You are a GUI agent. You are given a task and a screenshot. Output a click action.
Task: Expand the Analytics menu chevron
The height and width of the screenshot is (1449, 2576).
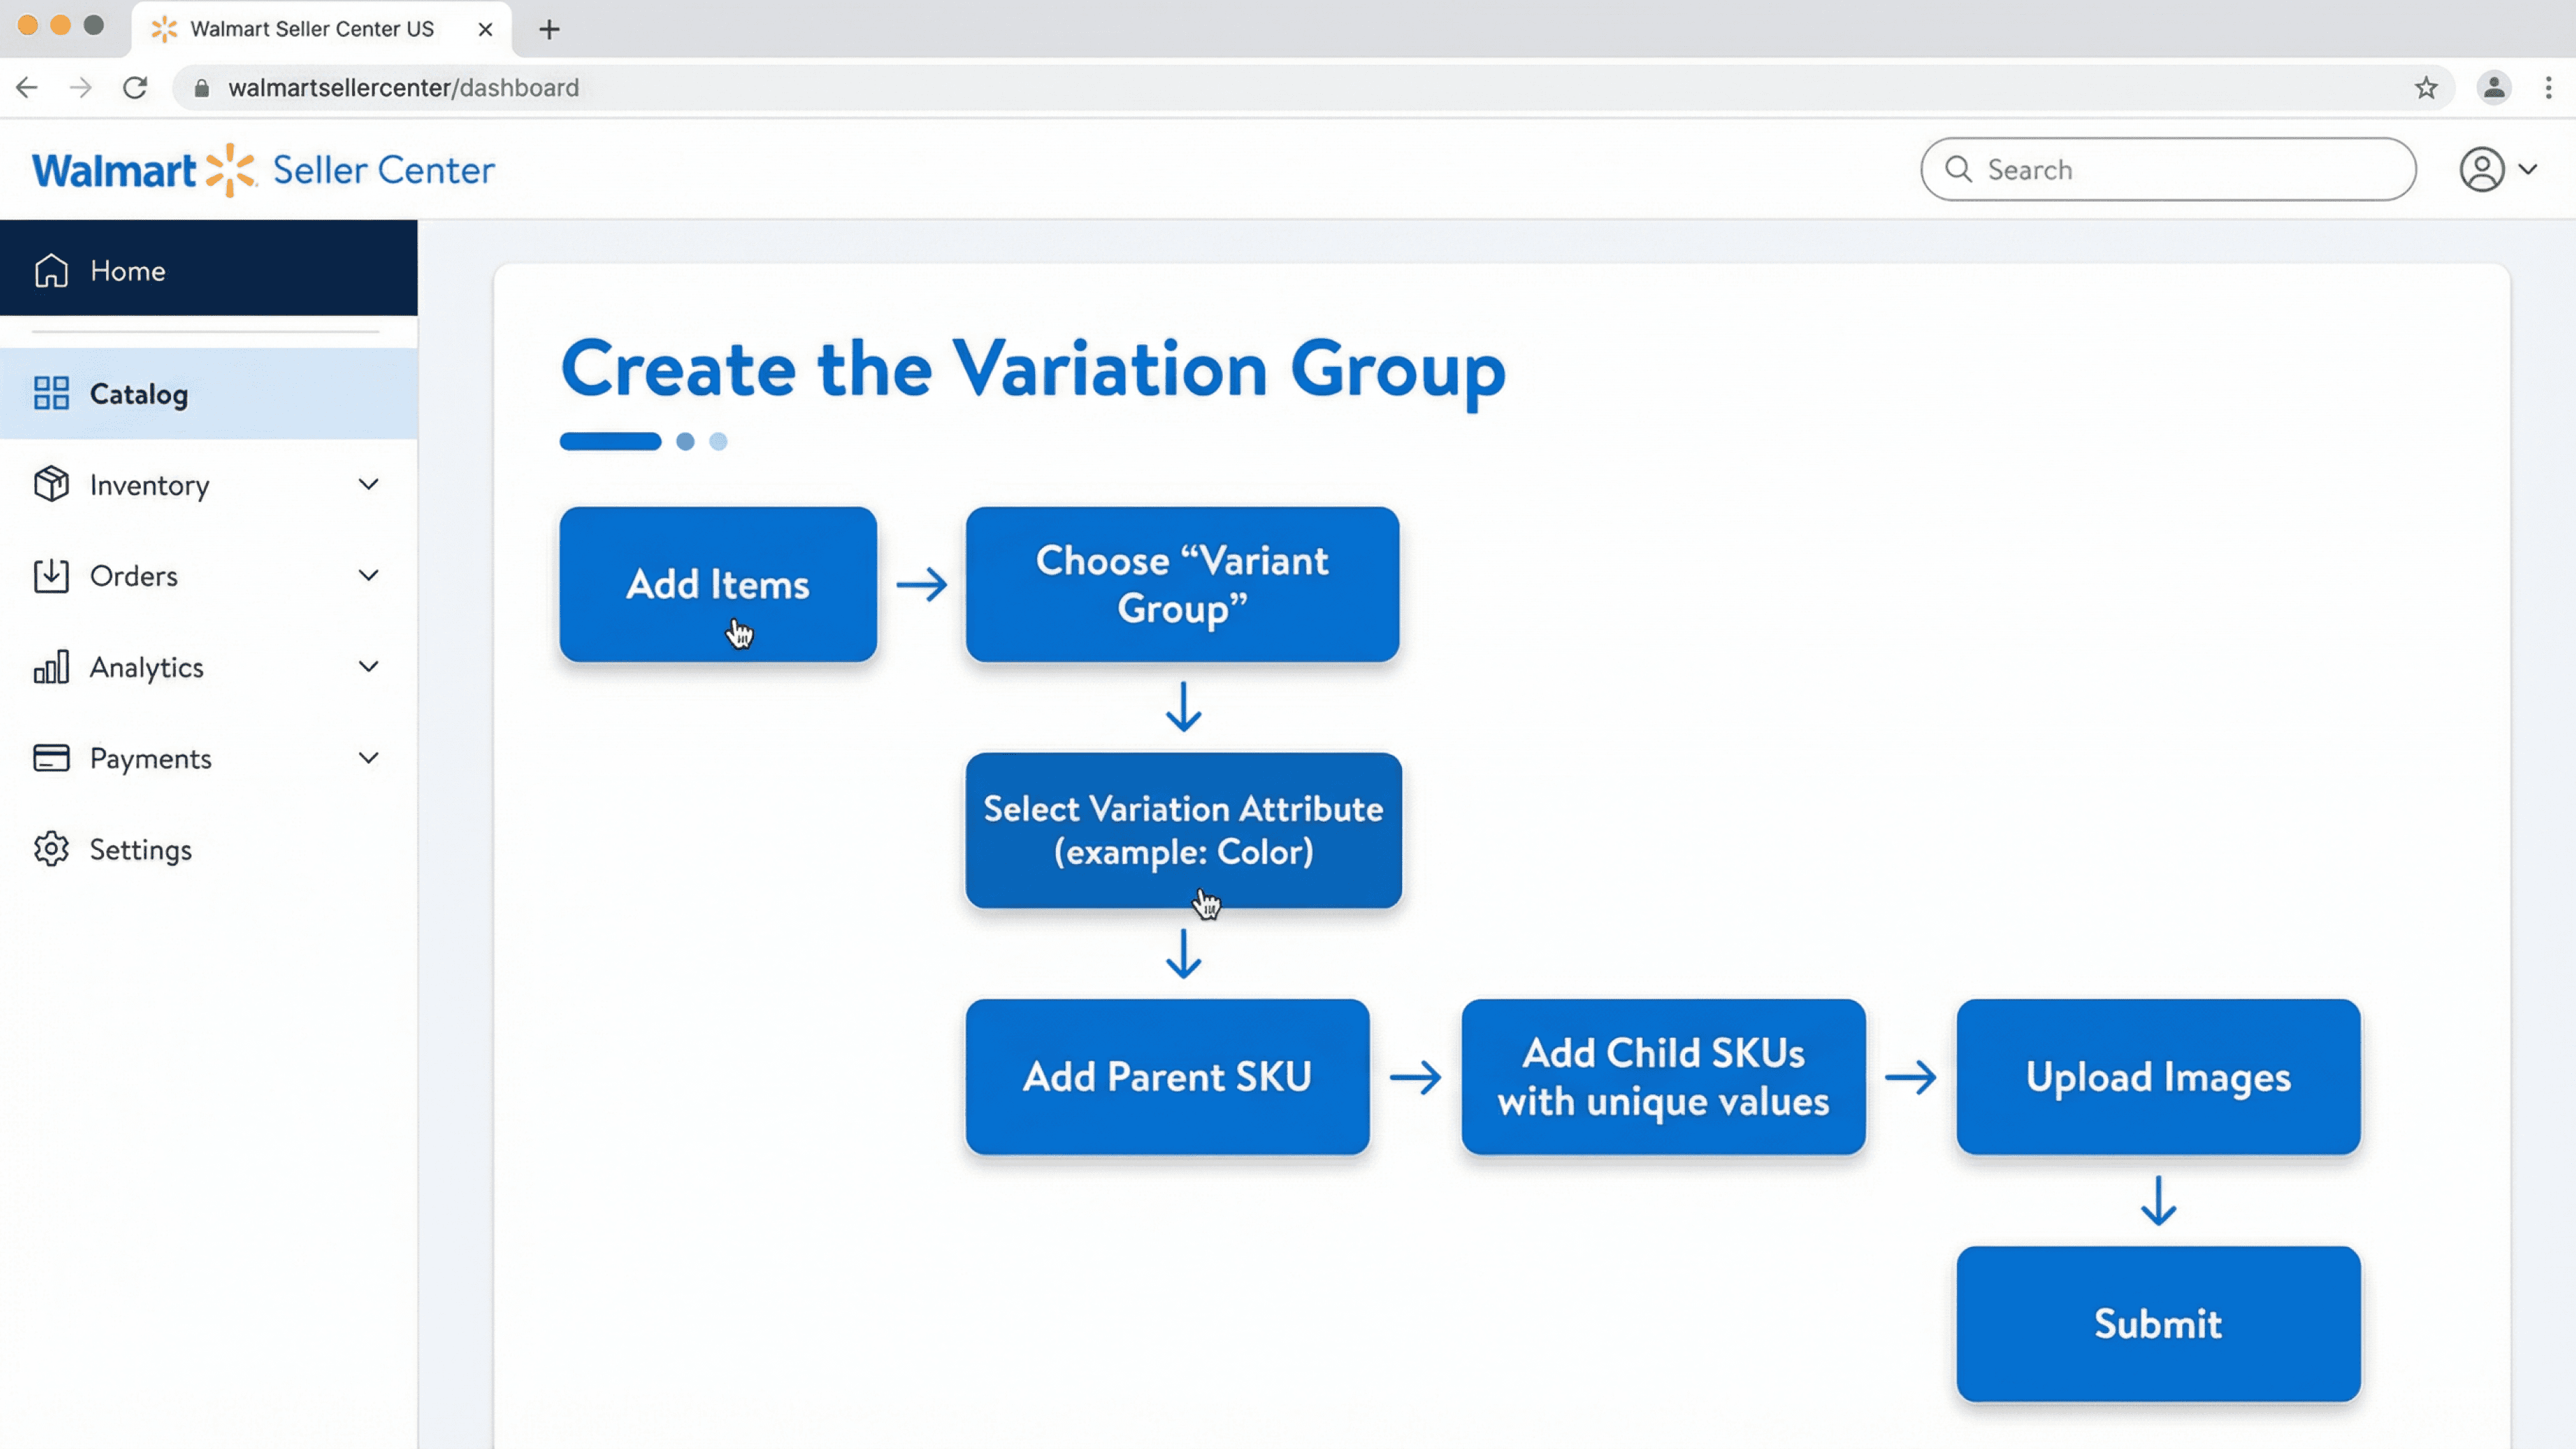(368, 666)
